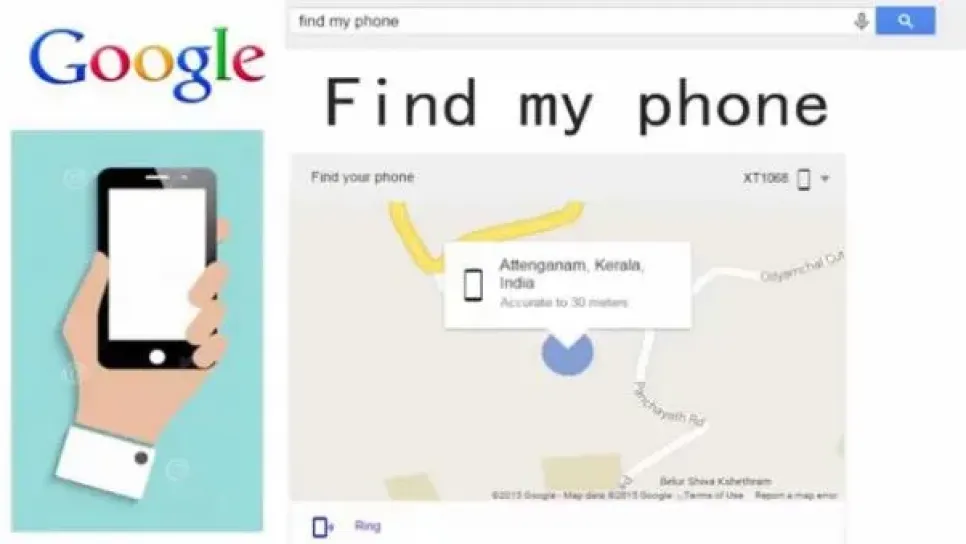
Task: Click the Belur Shiva Kshethram place label
Action: point(715,481)
